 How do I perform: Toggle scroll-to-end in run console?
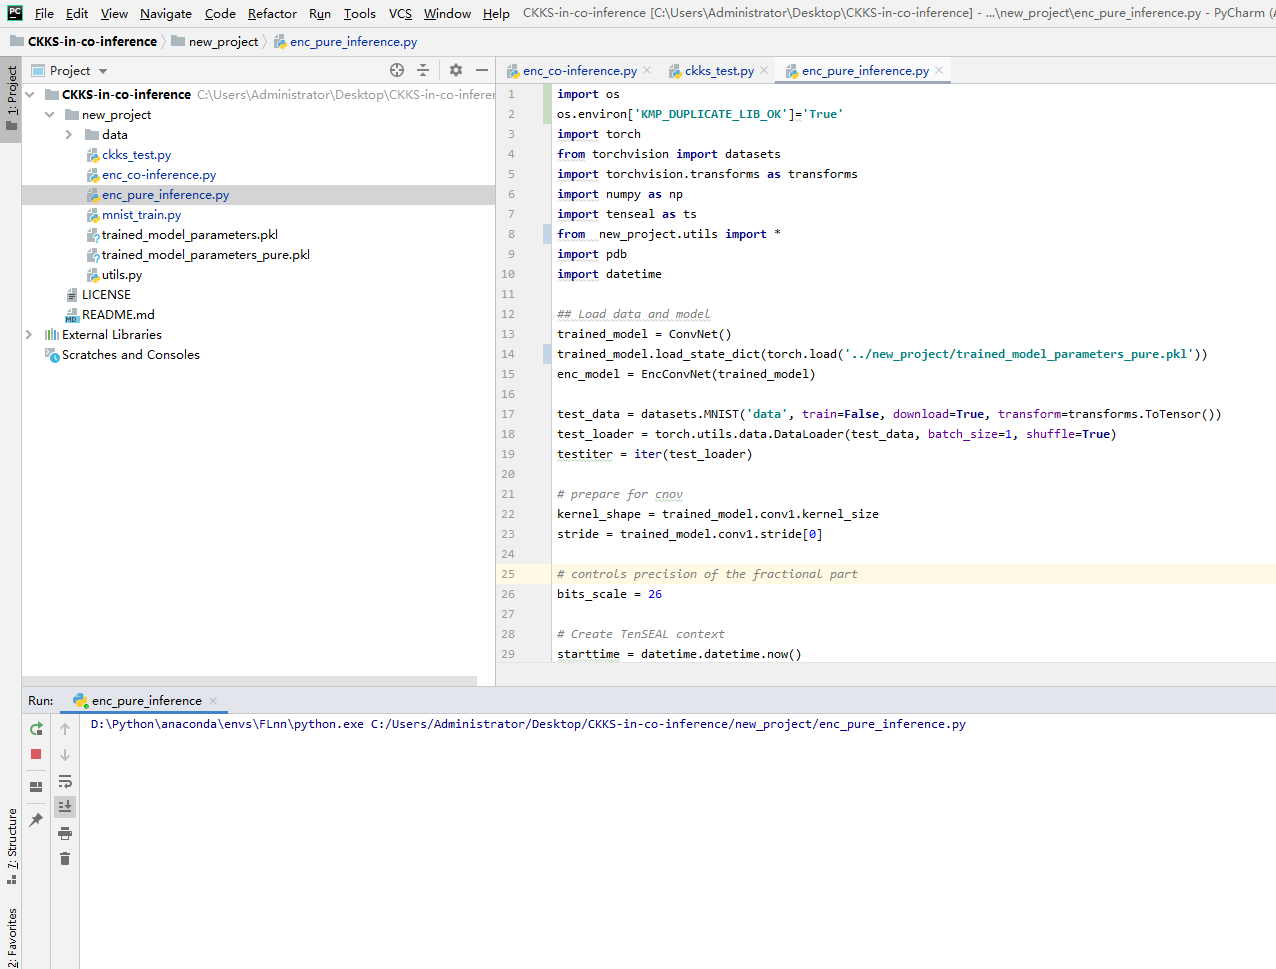point(65,807)
